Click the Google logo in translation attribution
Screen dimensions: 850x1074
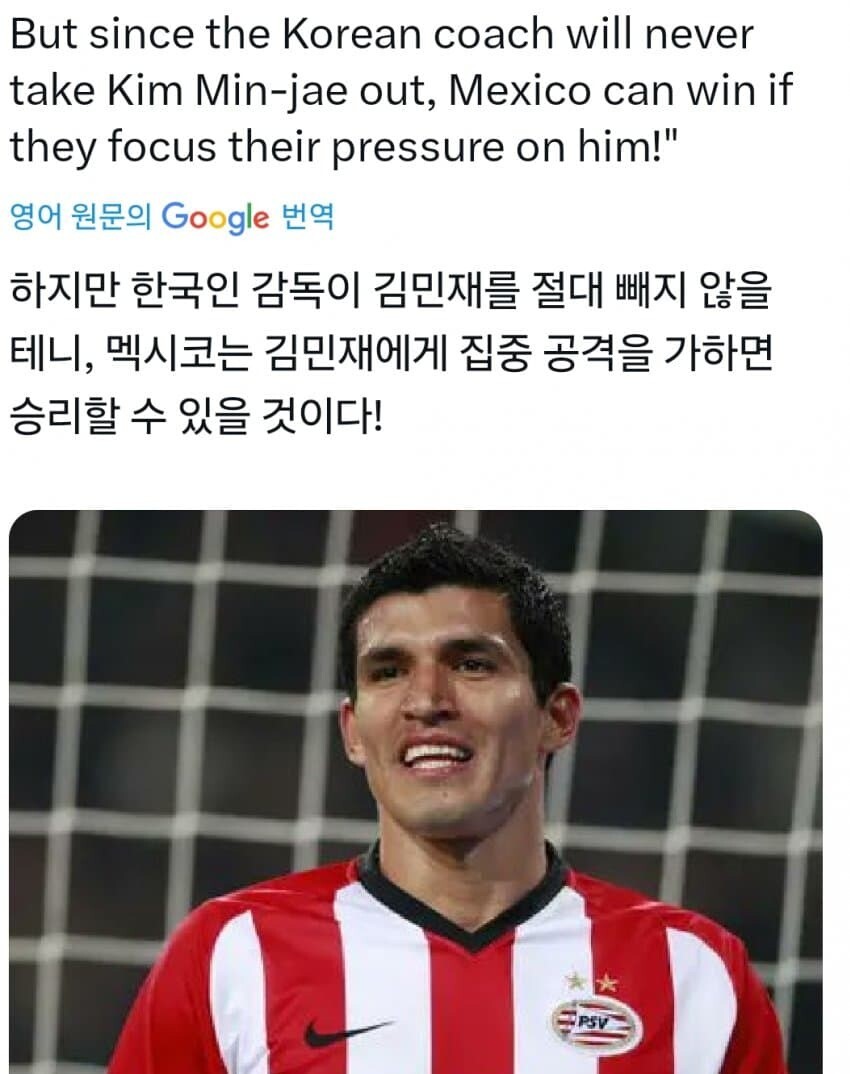click(215, 217)
